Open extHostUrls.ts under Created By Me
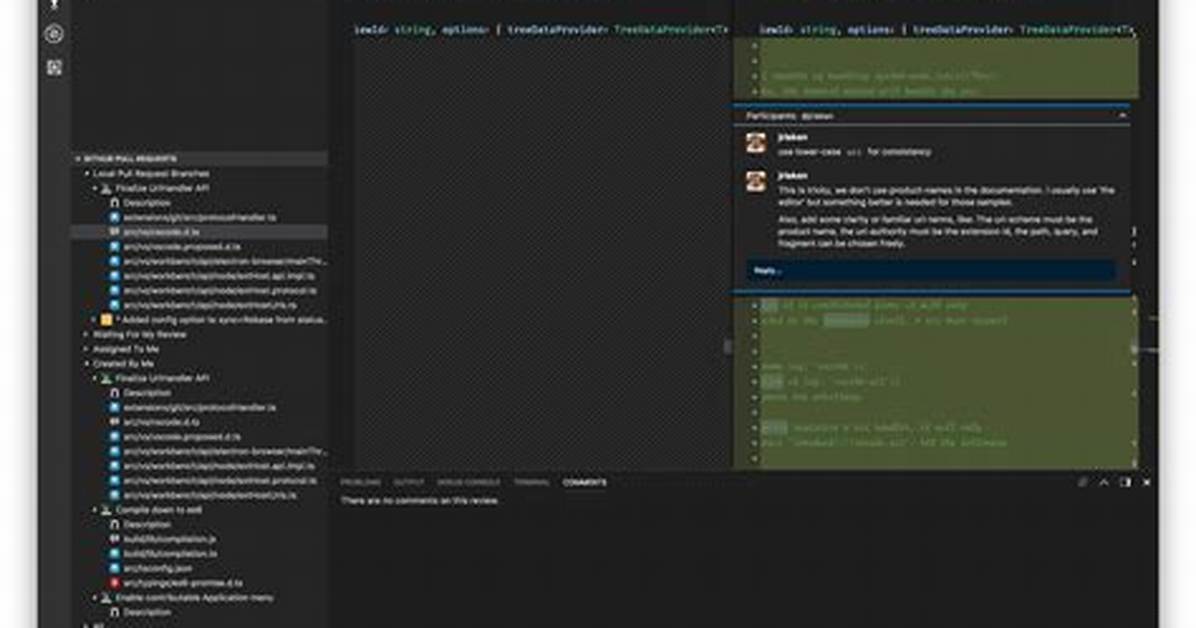The height and width of the screenshot is (628, 1196). coord(210,495)
